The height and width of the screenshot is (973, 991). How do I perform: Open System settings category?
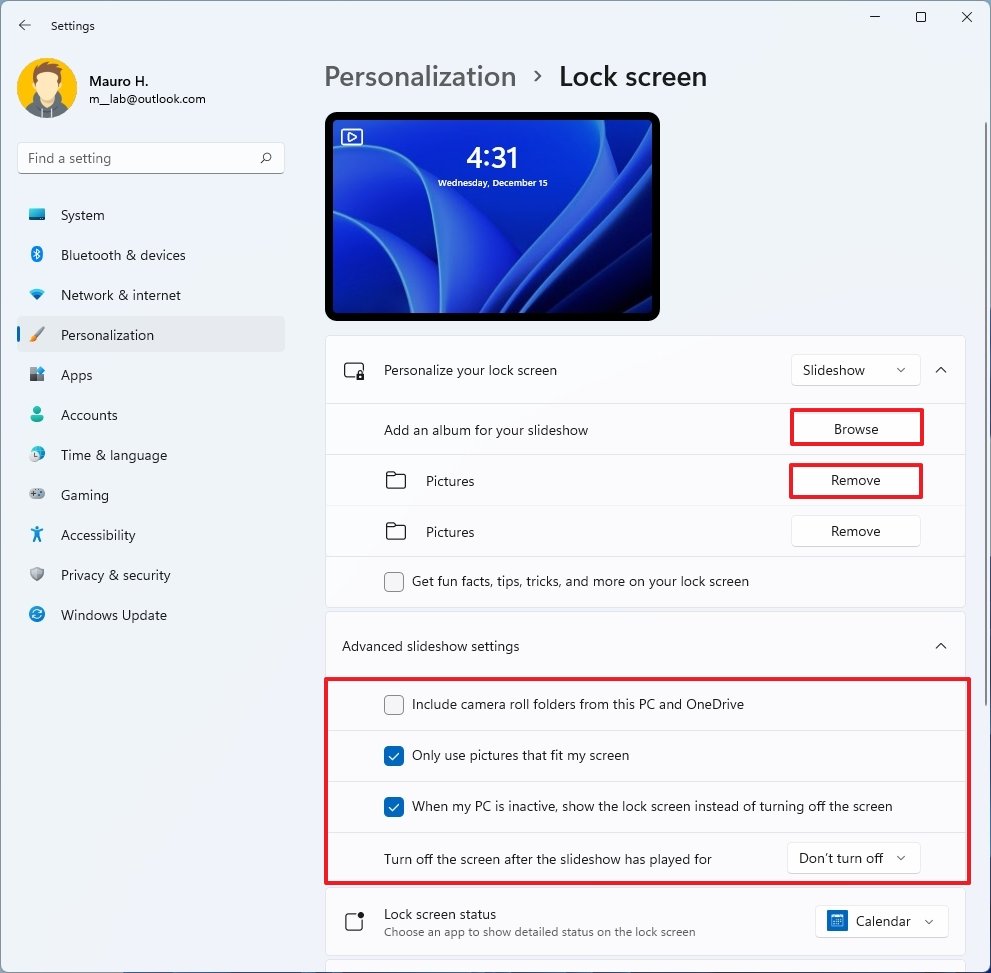[x=151, y=215]
